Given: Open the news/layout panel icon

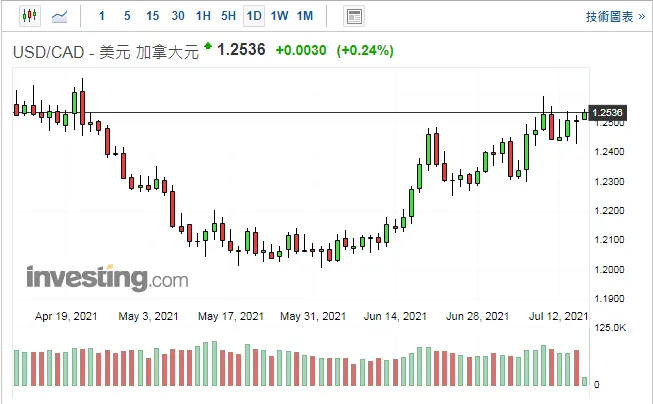Looking at the screenshot, I should pyautogui.click(x=354, y=17).
